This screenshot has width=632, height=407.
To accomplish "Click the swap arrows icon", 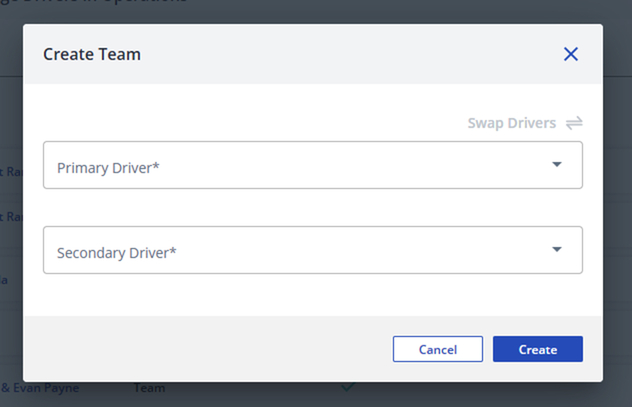I will click(574, 123).
